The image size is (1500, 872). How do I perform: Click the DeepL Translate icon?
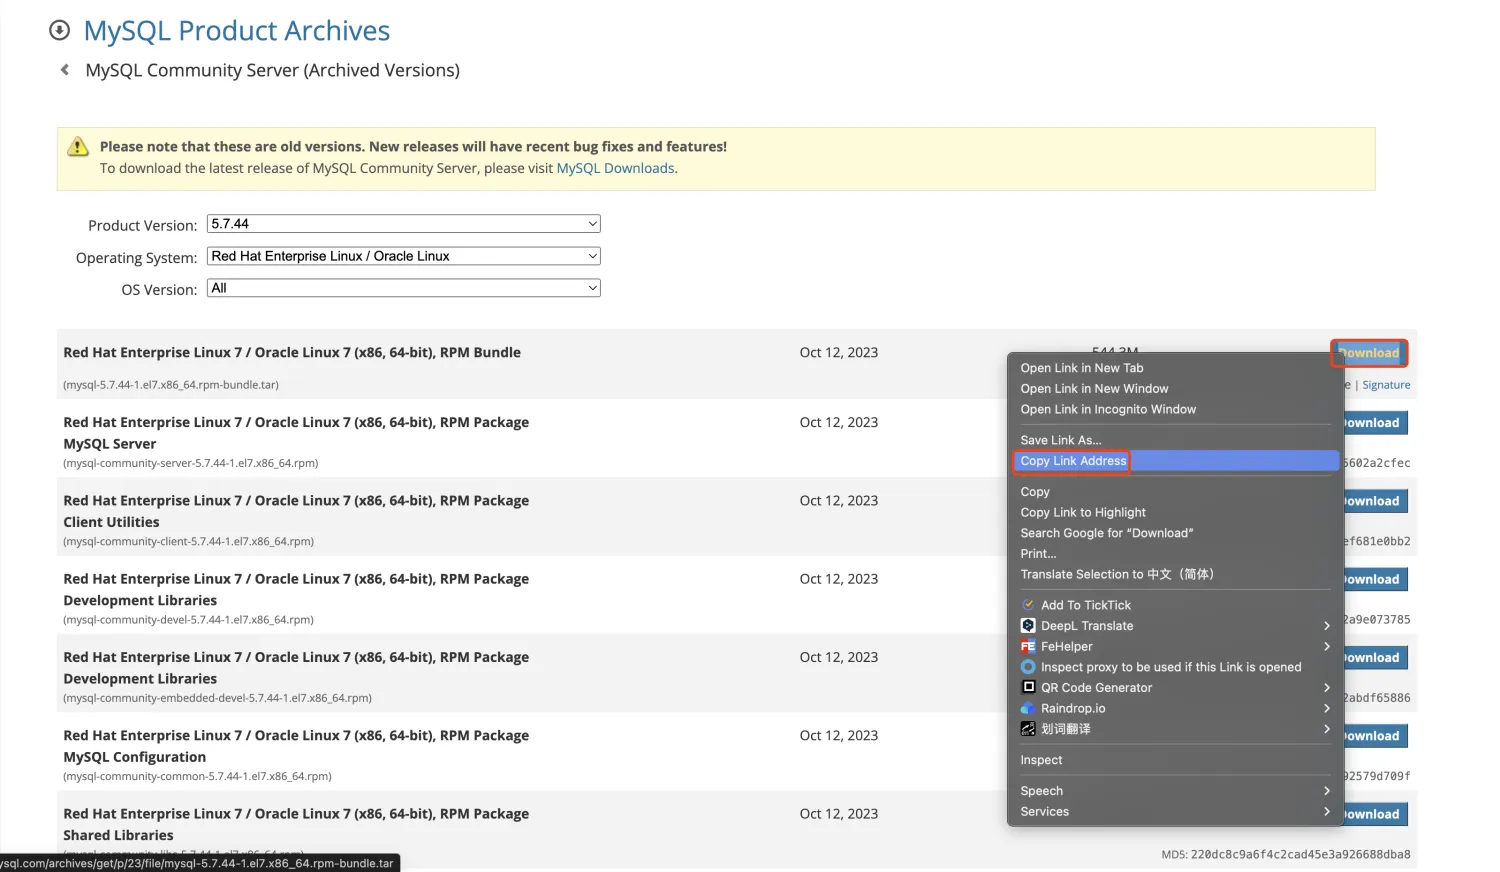point(1028,626)
